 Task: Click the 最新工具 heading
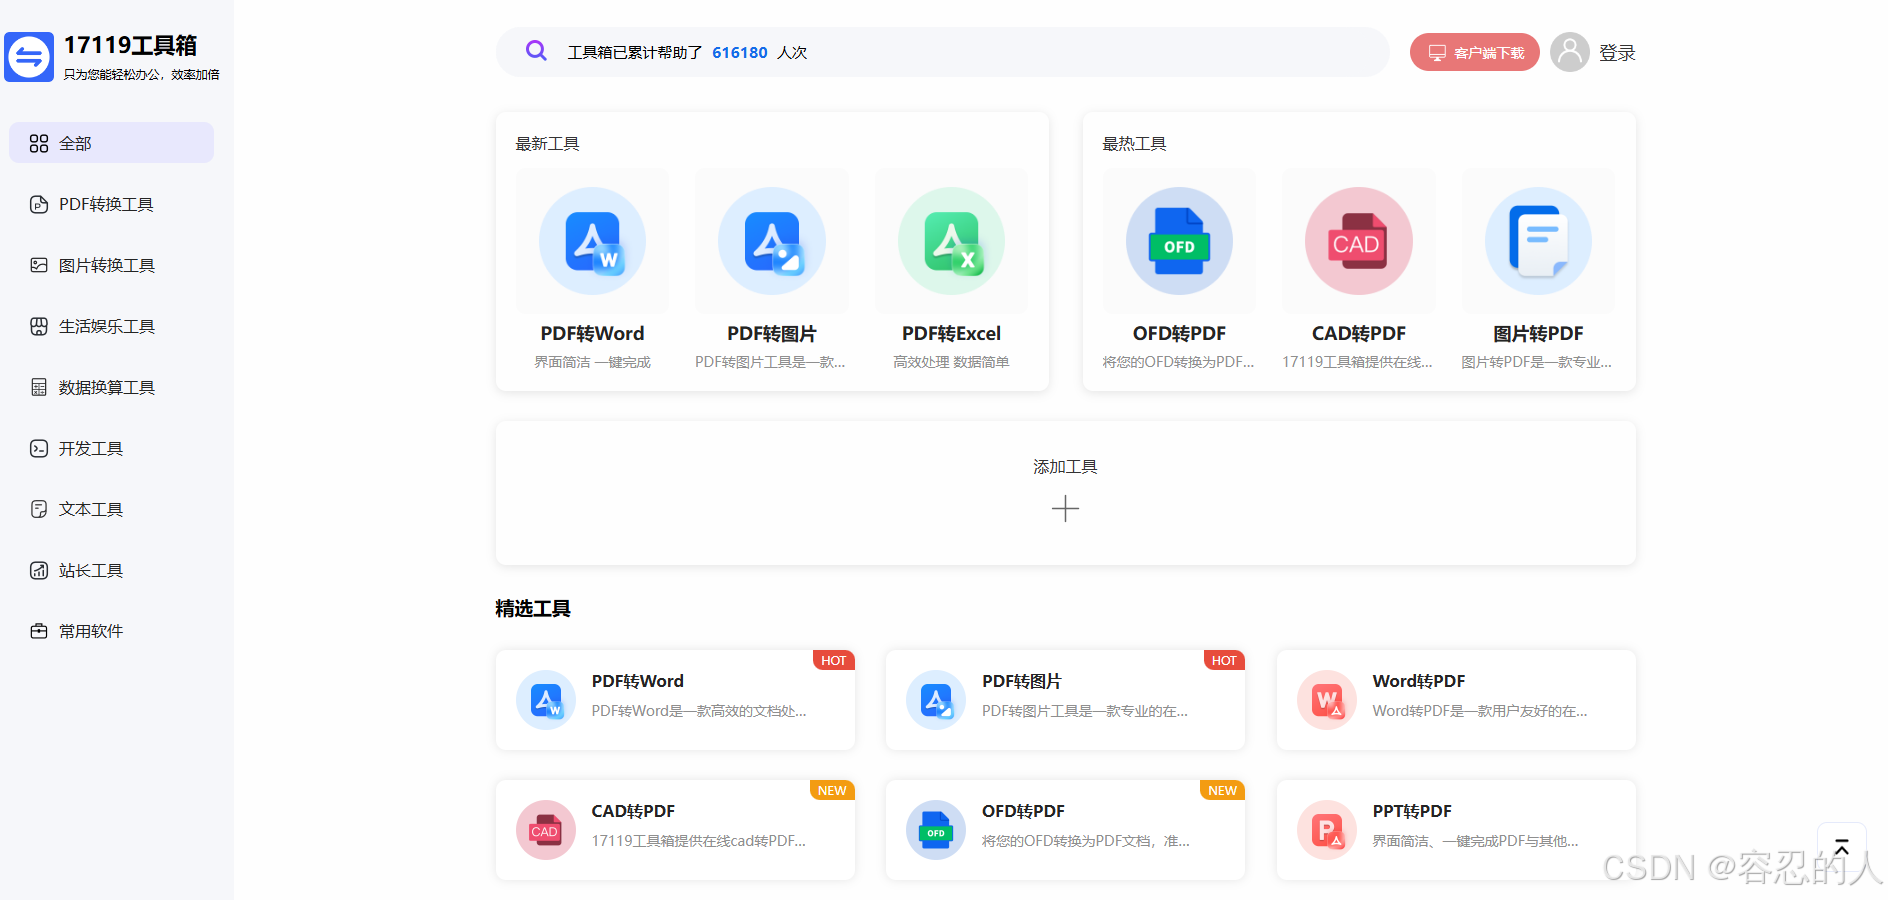click(547, 144)
